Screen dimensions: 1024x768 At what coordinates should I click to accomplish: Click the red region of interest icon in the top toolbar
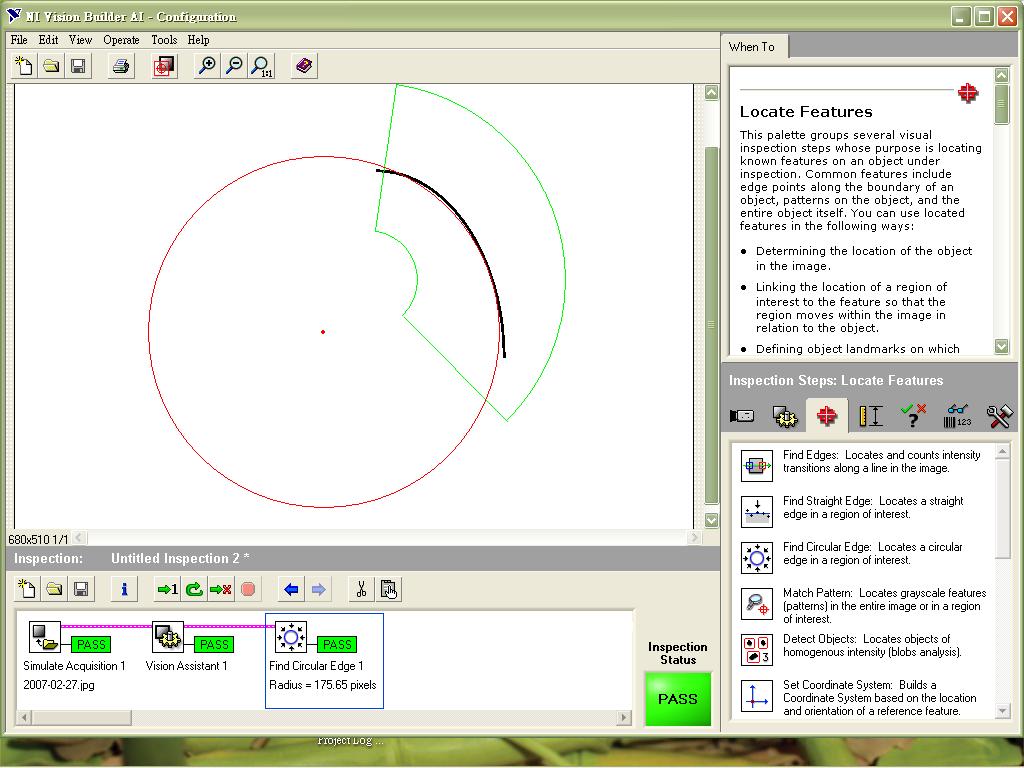pyautogui.click(x=164, y=66)
